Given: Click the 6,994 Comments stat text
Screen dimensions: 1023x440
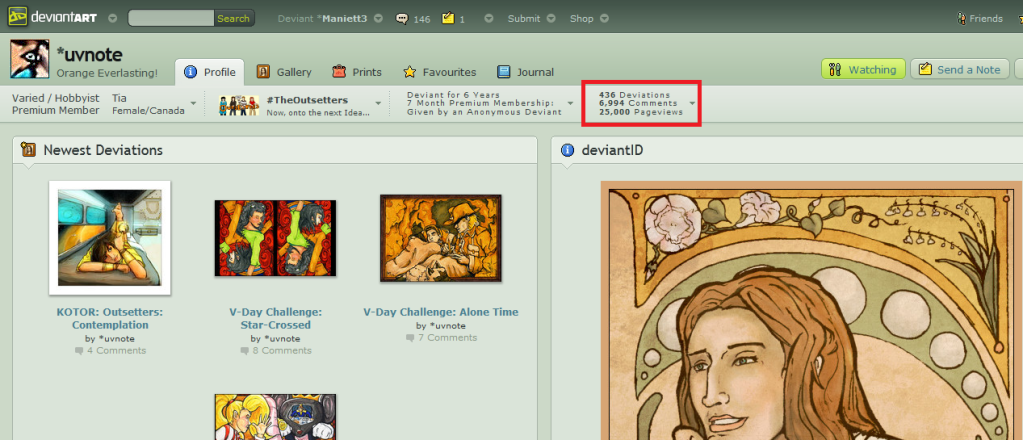Looking at the screenshot, I should click(638, 103).
